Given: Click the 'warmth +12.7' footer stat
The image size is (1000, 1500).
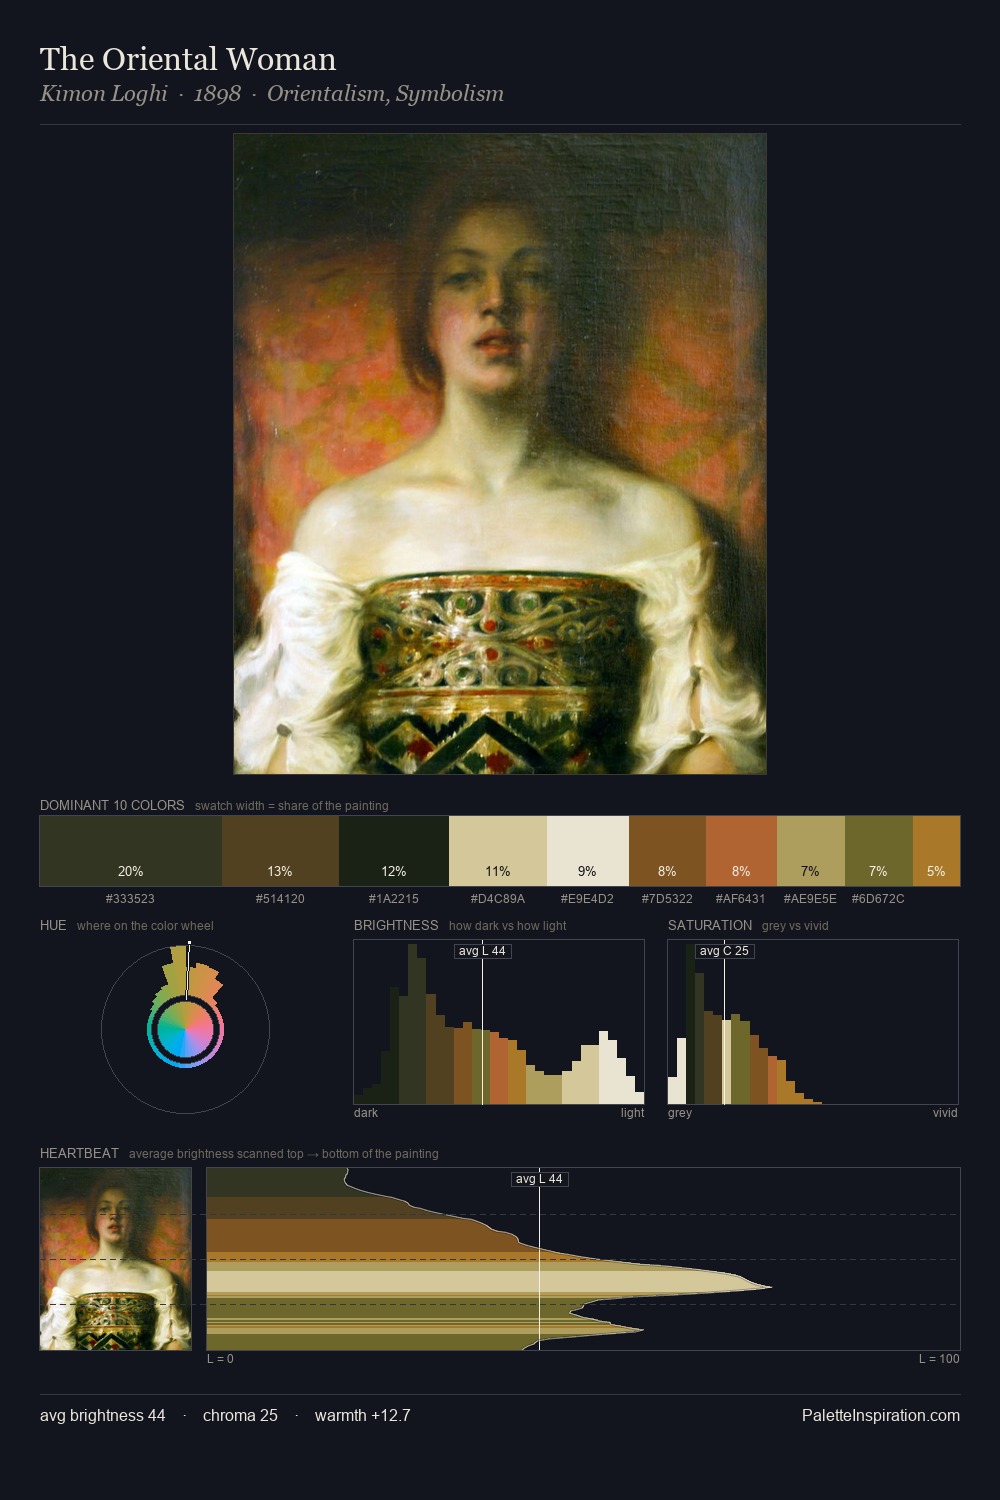Looking at the screenshot, I should coord(362,1416).
